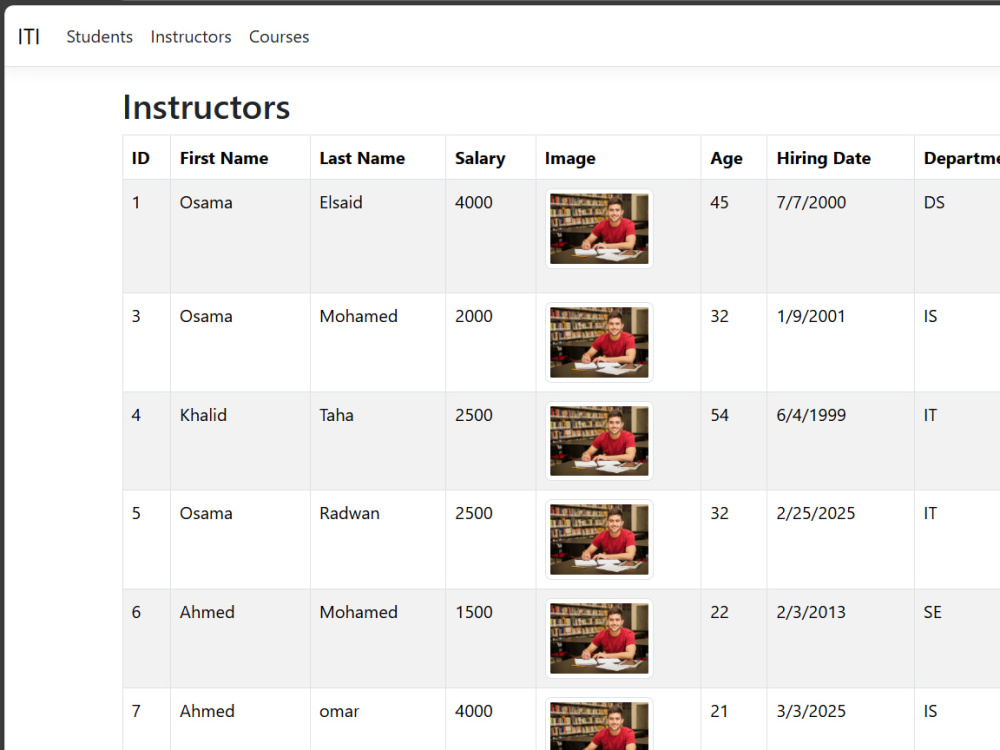Viewport: 1000px width, 750px height.
Task: Select the hiring date 1/9/2001
Action: (x=811, y=316)
